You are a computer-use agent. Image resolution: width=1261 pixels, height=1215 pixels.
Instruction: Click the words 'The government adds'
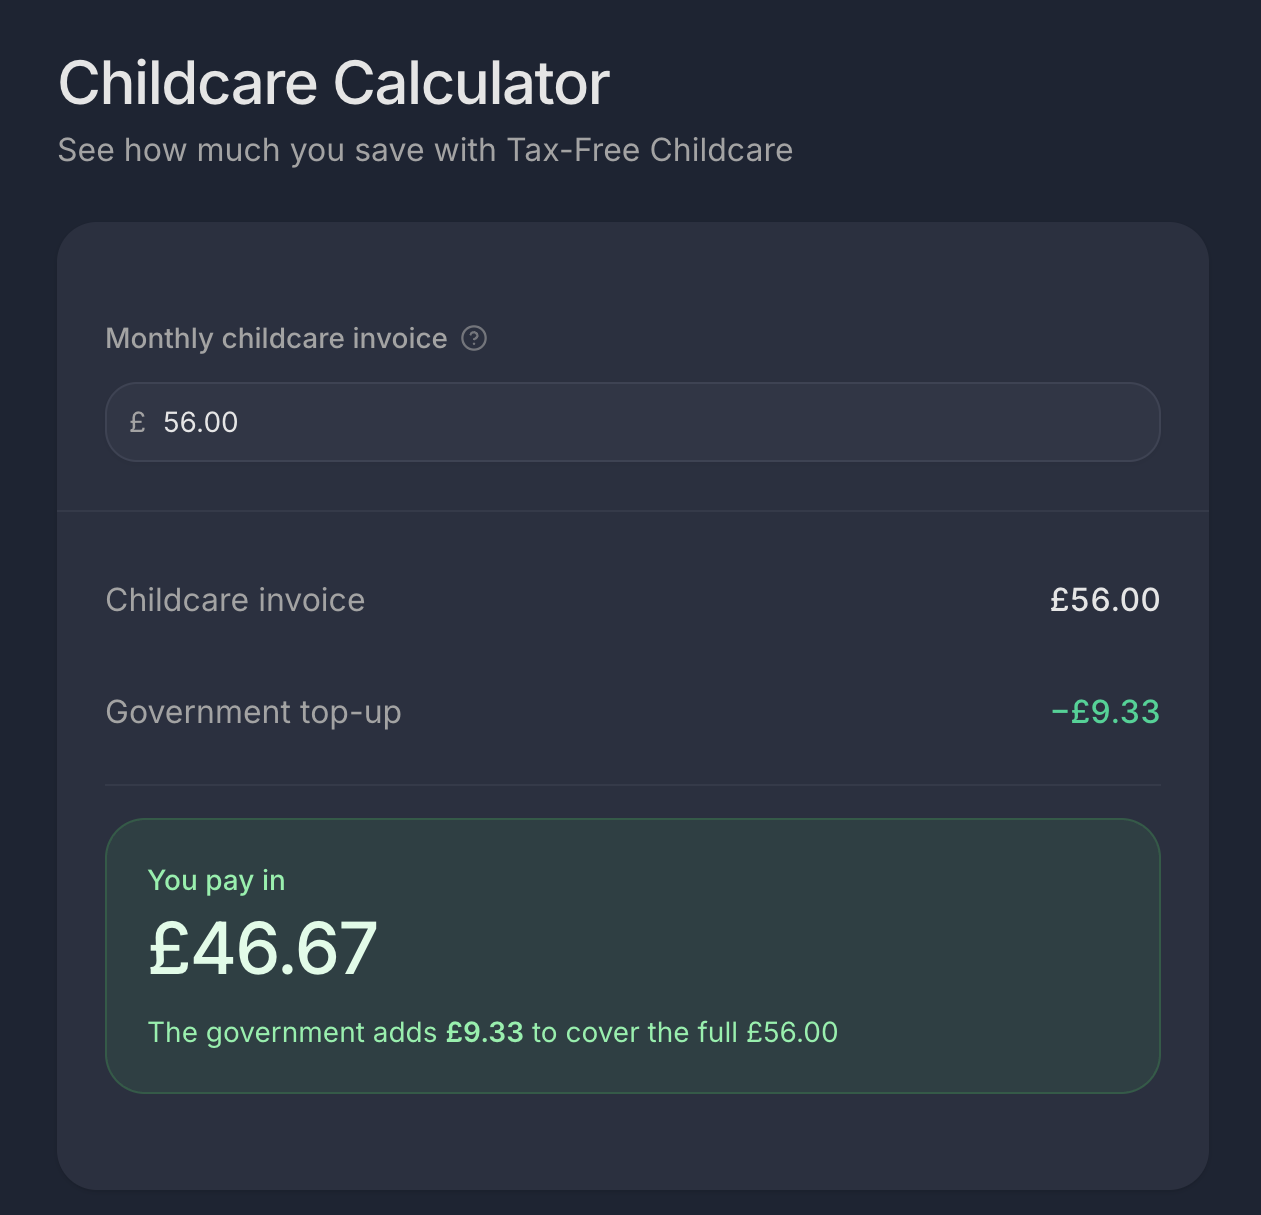(x=292, y=1032)
